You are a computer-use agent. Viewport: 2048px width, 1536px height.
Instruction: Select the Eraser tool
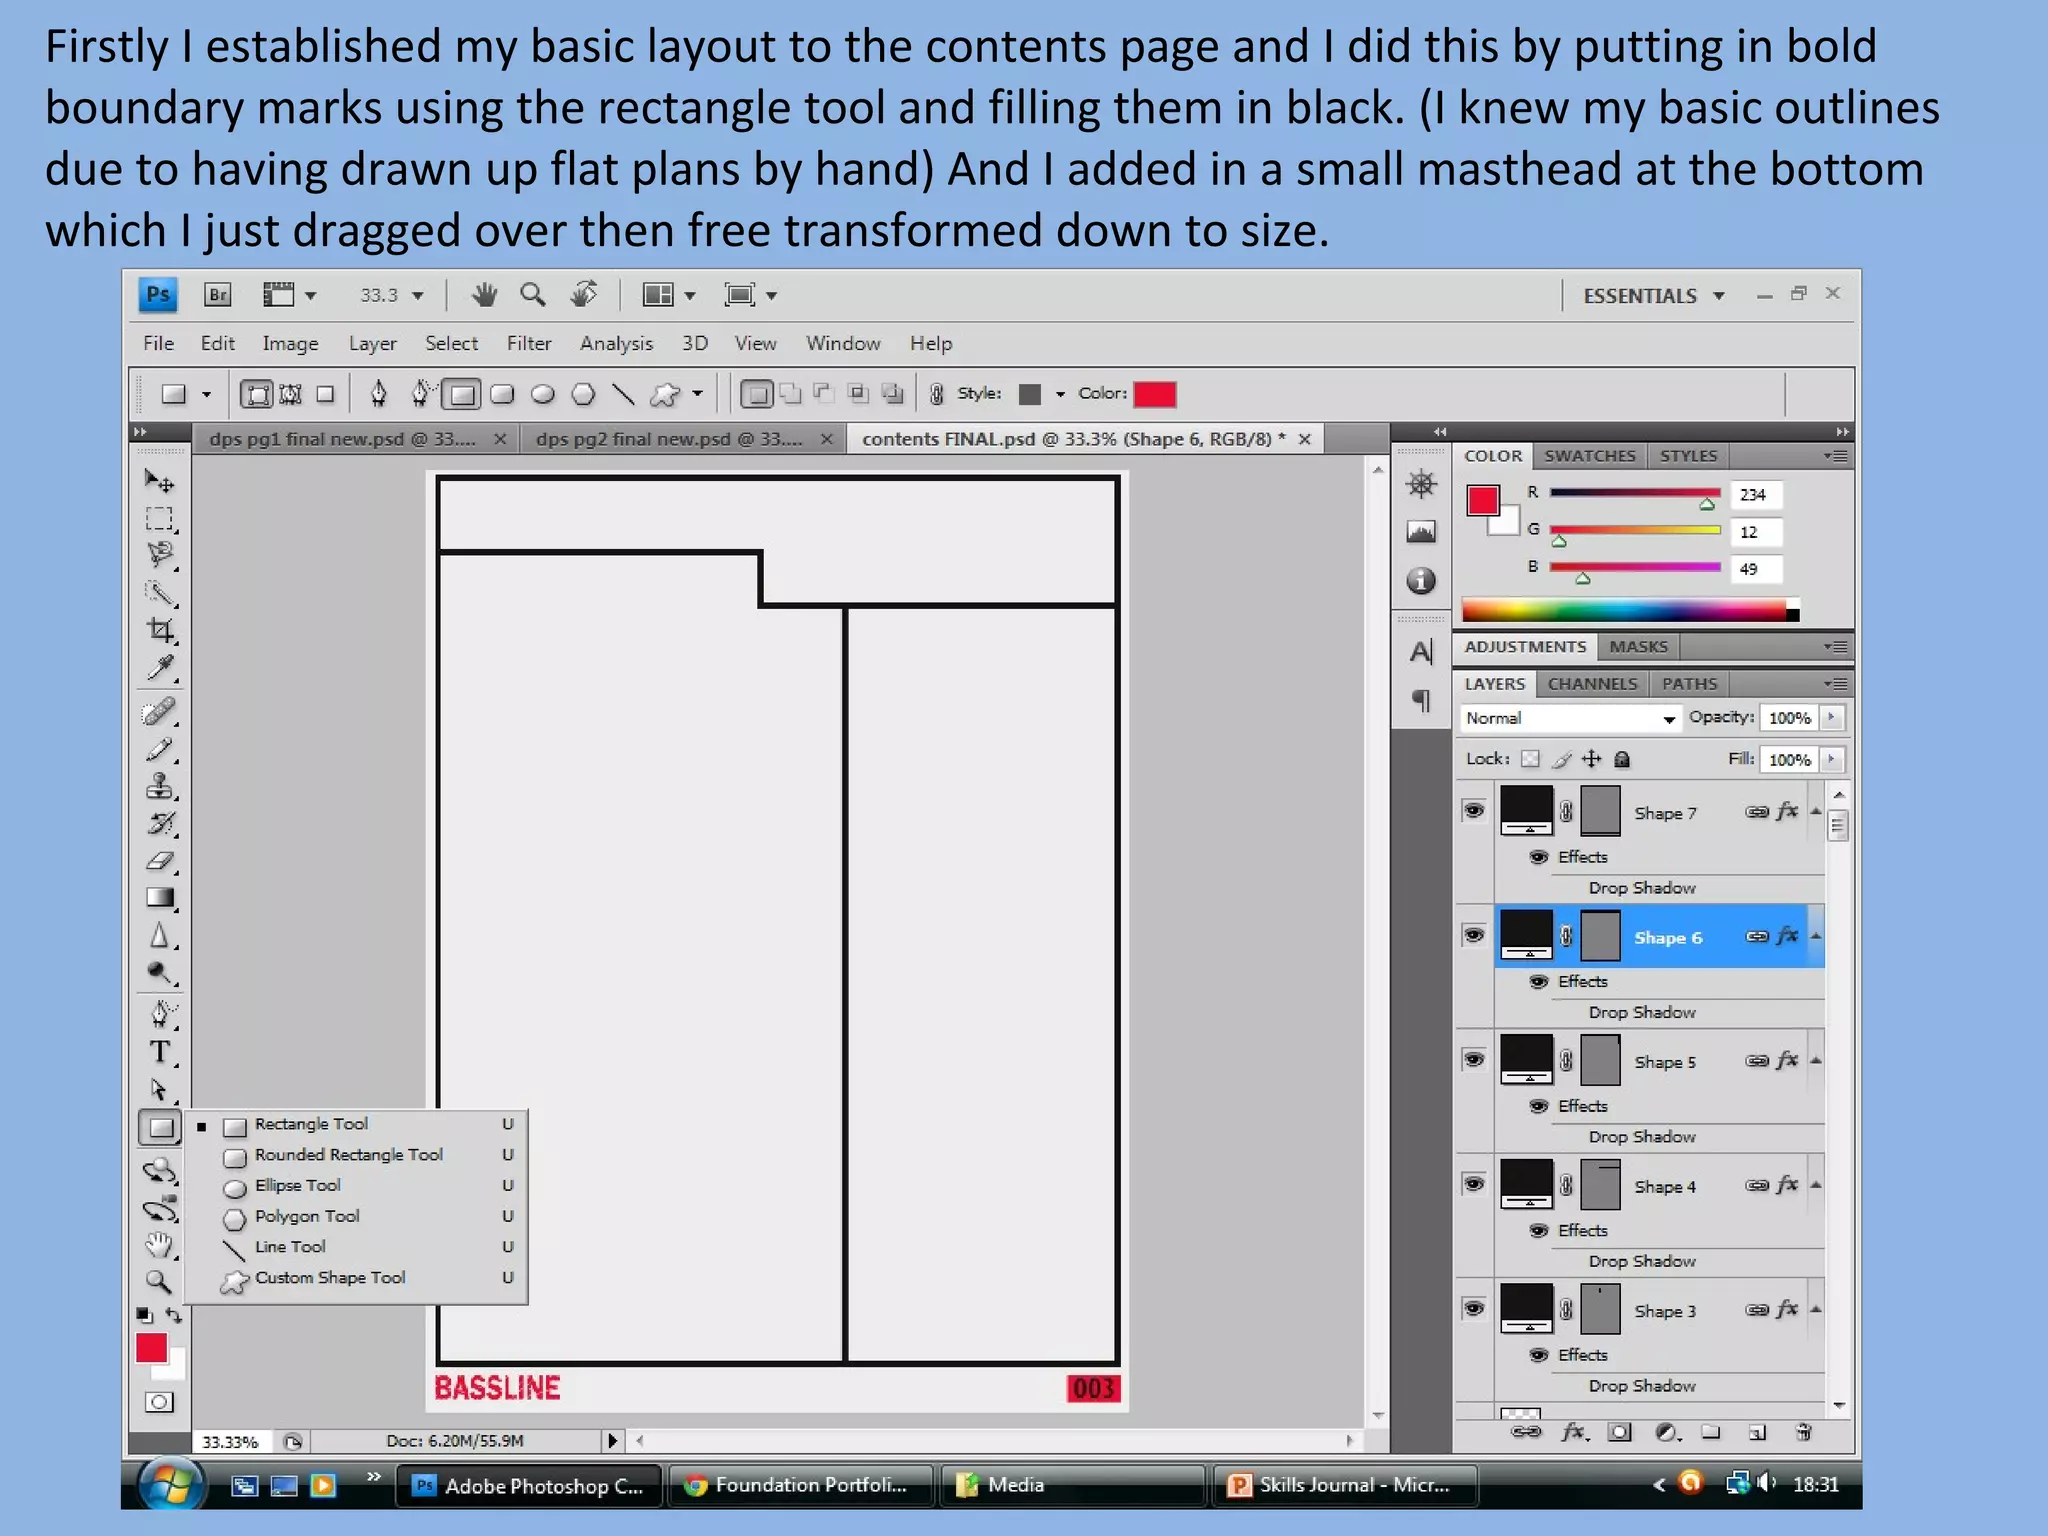point(159,861)
